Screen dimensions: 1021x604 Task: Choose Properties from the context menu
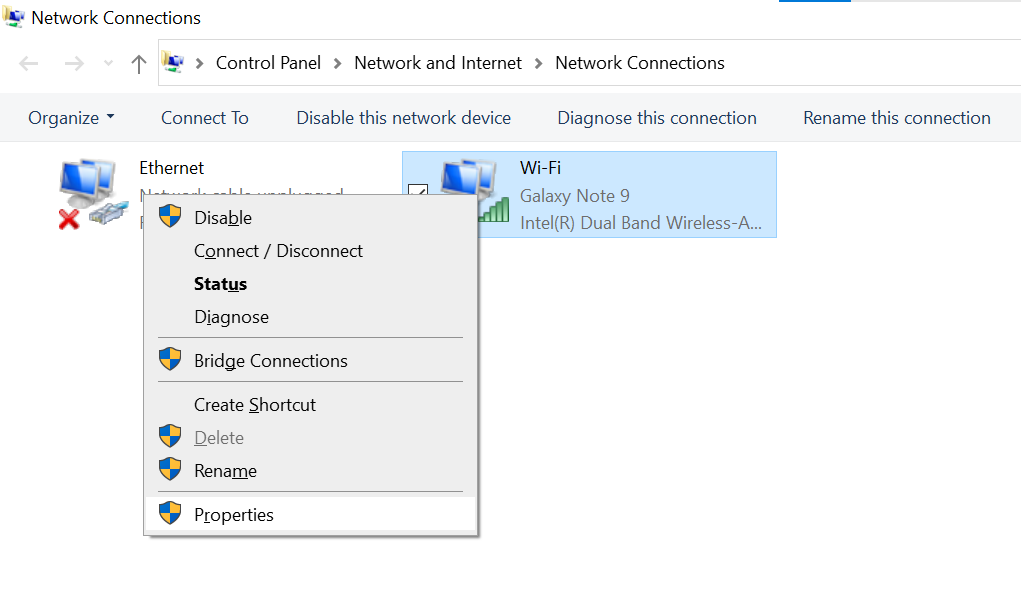233,515
